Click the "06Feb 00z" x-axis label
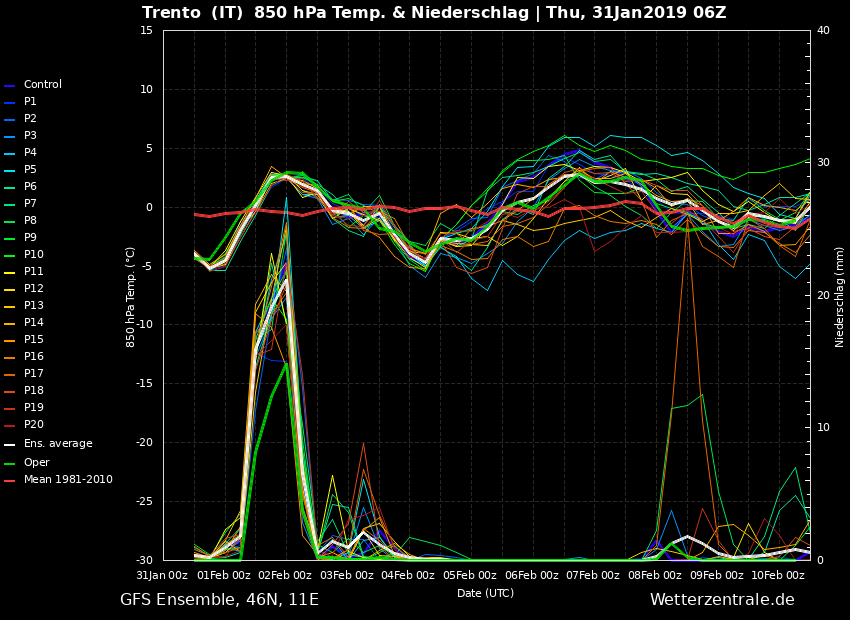850x620 pixels. [532, 576]
